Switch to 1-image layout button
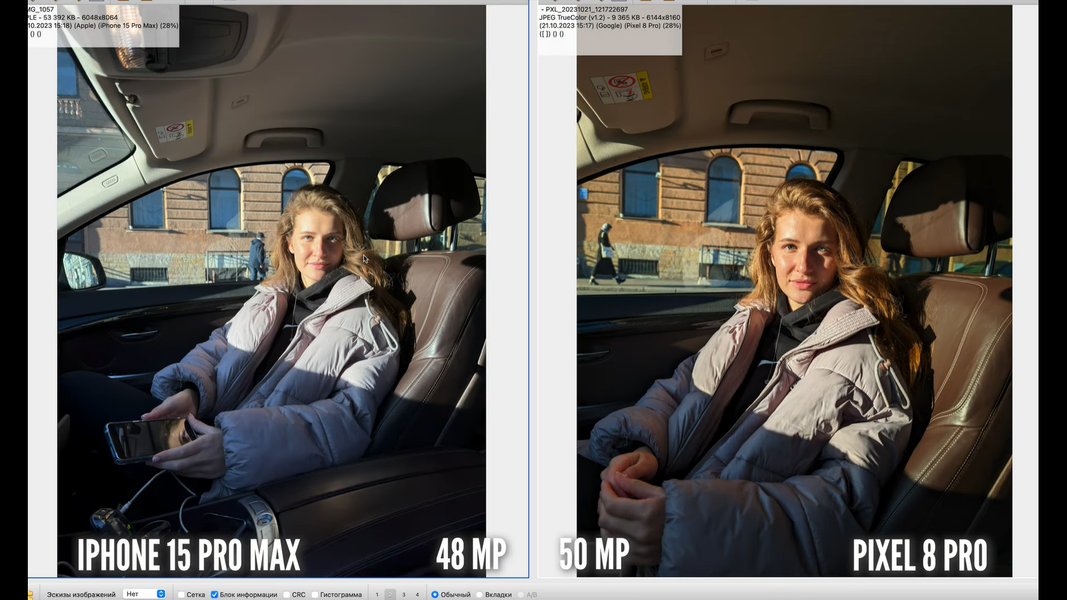The height and width of the screenshot is (600, 1067). coord(377,594)
